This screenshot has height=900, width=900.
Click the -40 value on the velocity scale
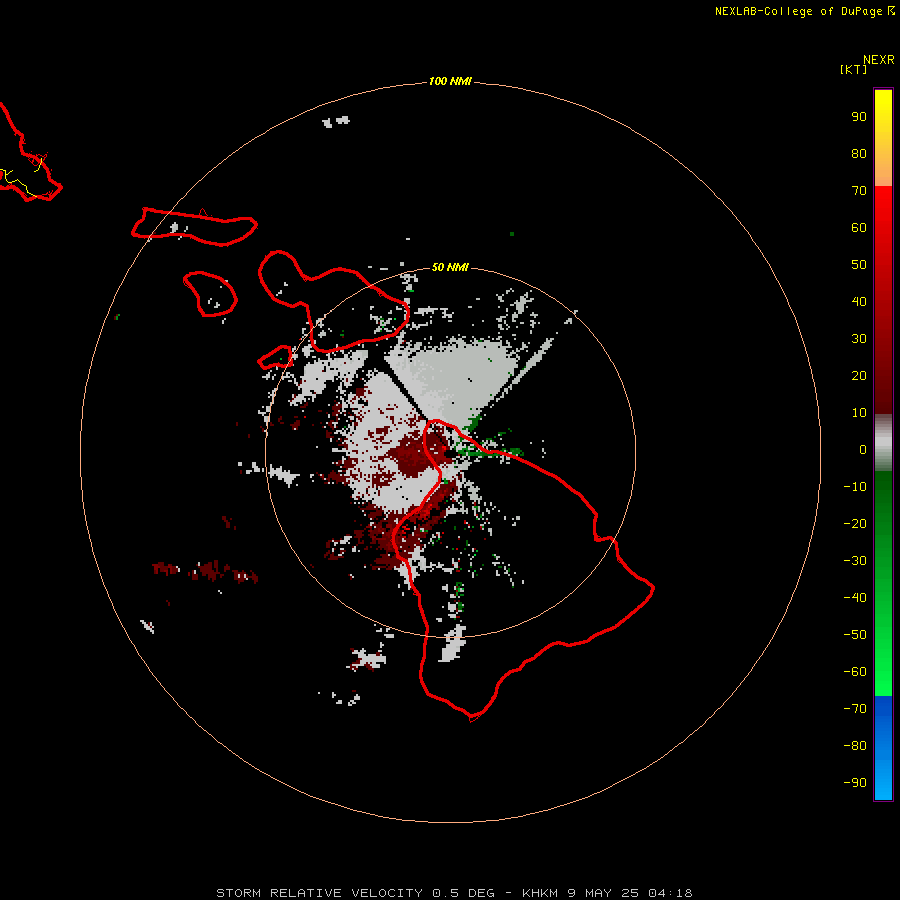[x=855, y=598]
